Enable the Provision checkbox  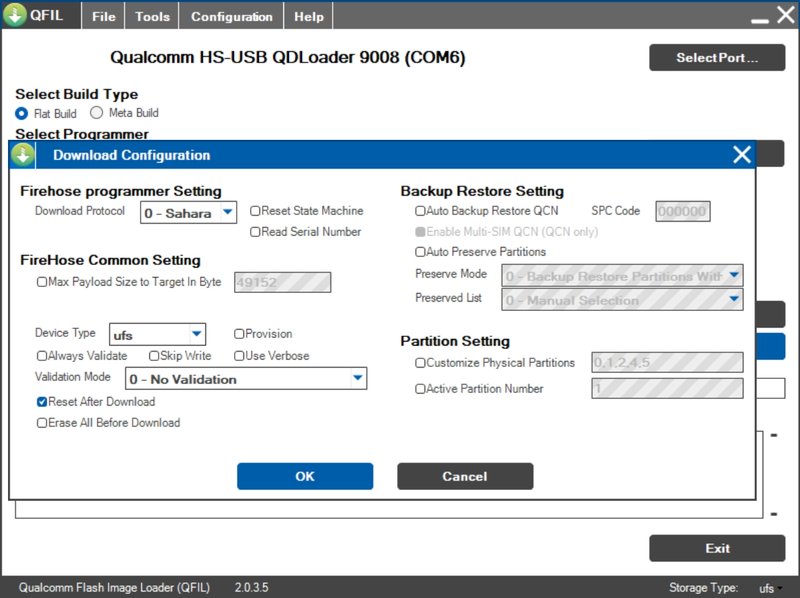pyautogui.click(x=239, y=334)
